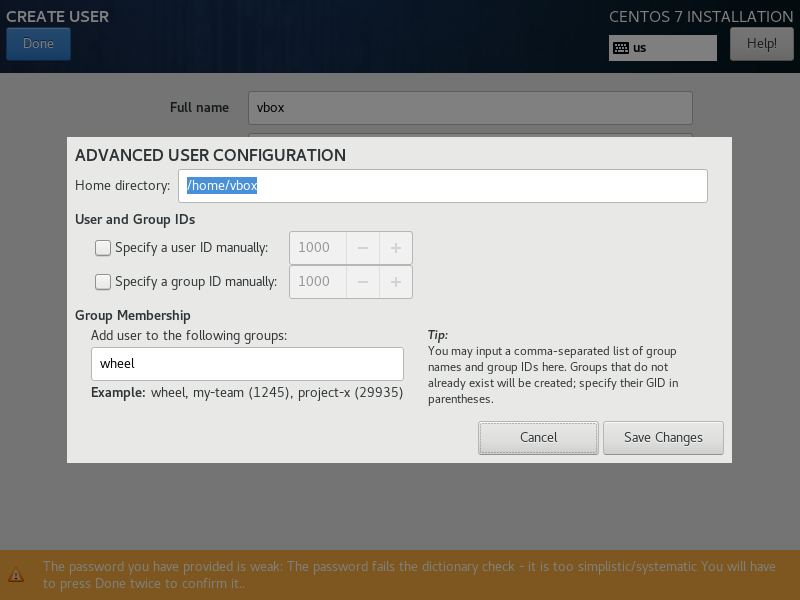This screenshot has height=600, width=800.
Task: Click the Example groups text
Action: 247,393
